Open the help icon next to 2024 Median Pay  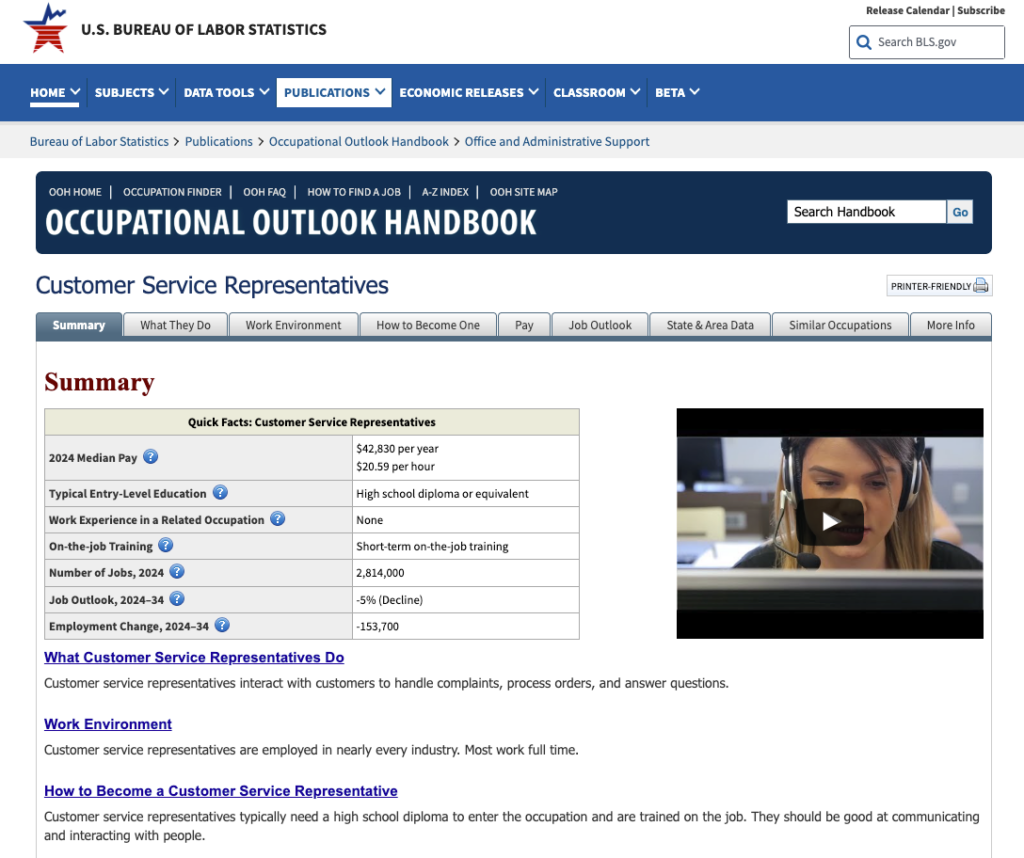click(x=150, y=456)
